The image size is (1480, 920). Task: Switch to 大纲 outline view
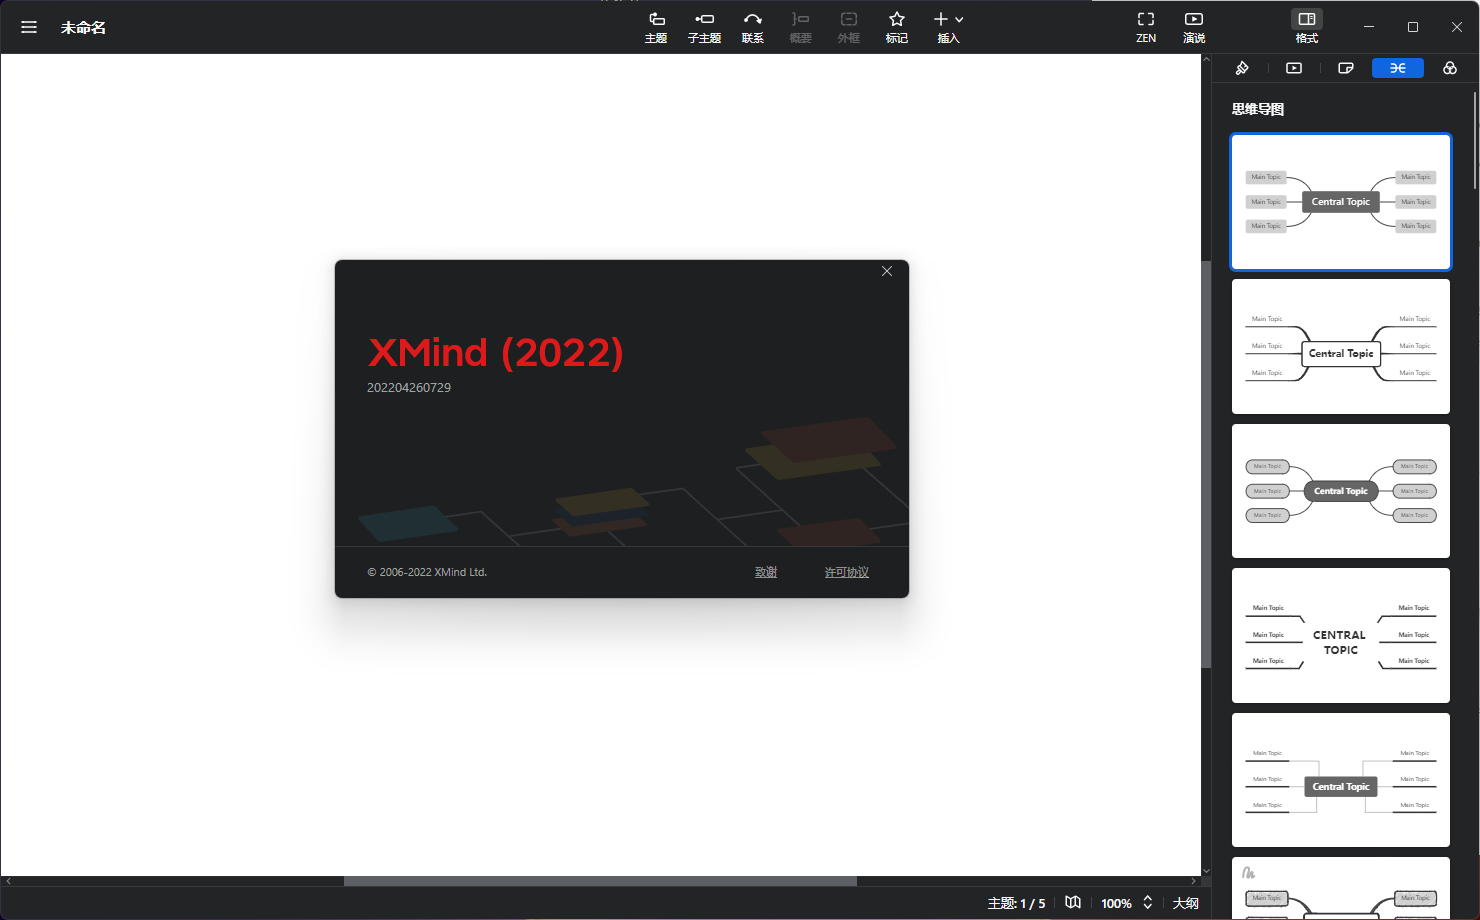pos(1186,903)
